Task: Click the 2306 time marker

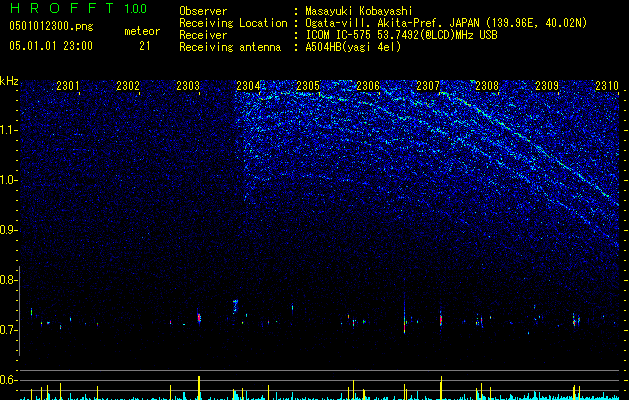Action: 368,86
